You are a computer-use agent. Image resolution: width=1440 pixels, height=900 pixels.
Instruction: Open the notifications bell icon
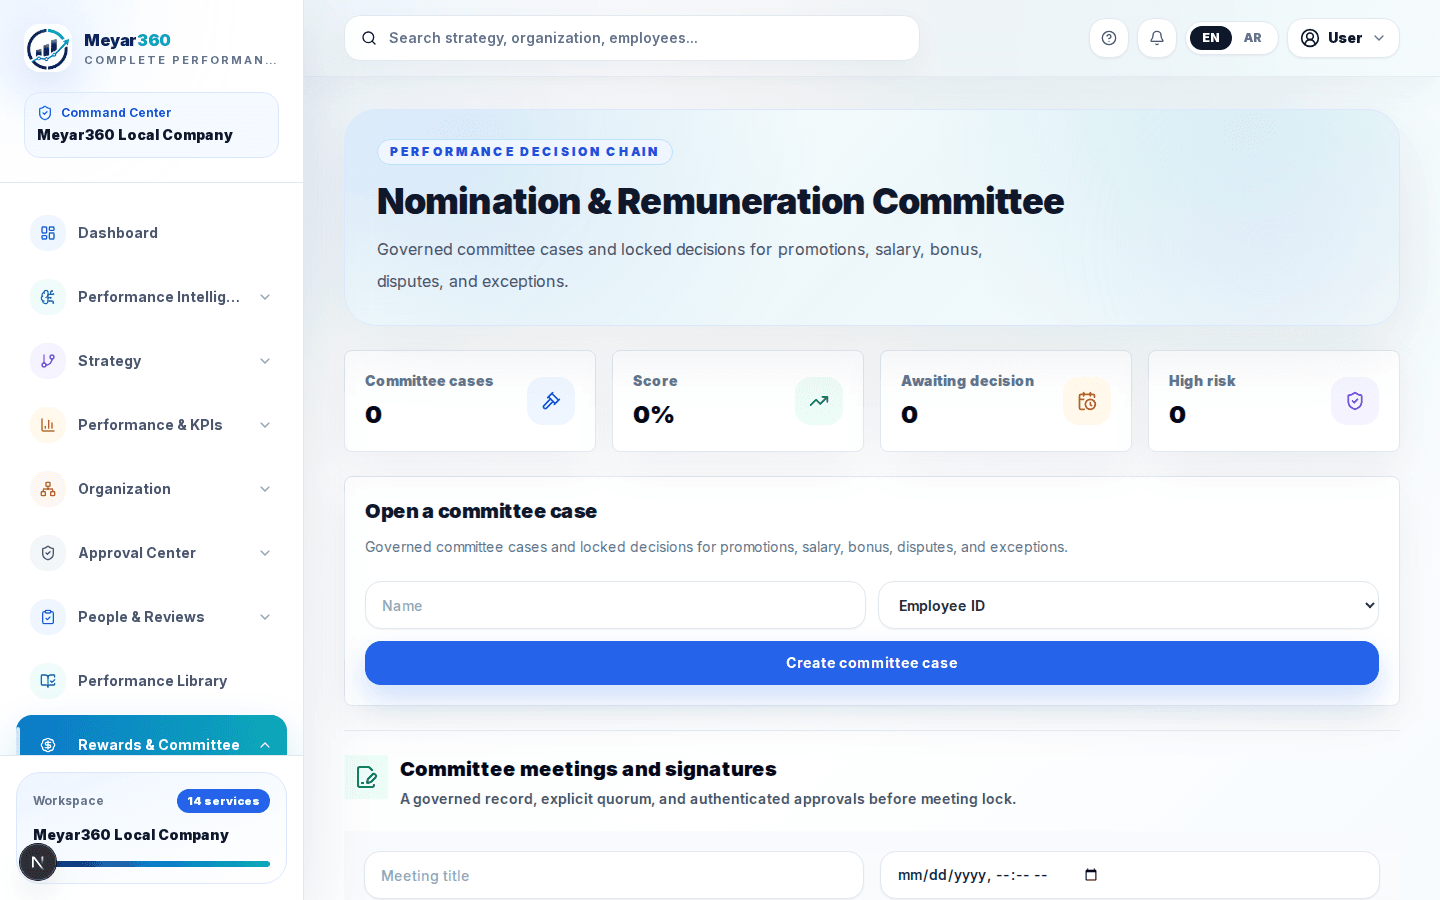[x=1157, y=38]
